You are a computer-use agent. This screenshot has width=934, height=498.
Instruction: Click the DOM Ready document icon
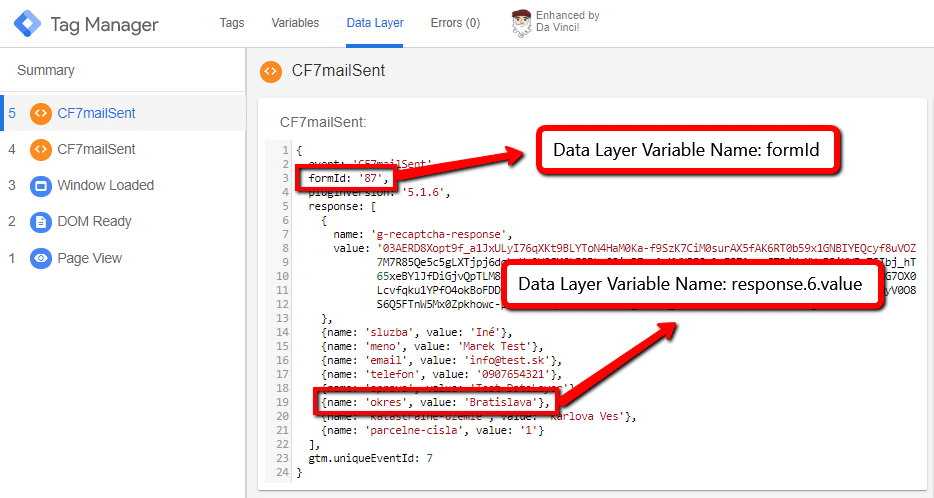coord(41,222)
